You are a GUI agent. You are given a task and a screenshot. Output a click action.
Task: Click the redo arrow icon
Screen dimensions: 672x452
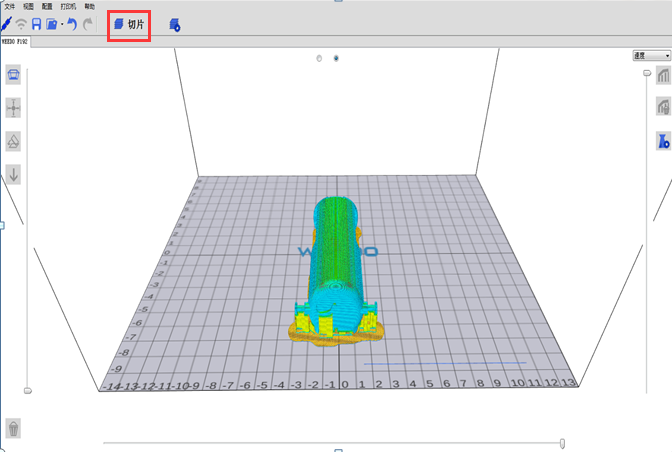coord(88,24)
